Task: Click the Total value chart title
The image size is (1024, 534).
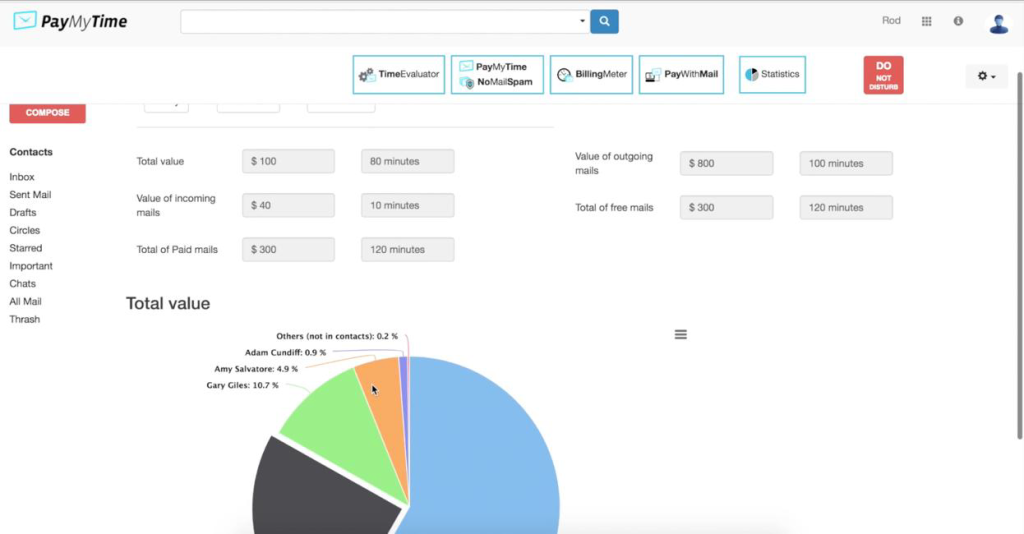Action: 168,304
